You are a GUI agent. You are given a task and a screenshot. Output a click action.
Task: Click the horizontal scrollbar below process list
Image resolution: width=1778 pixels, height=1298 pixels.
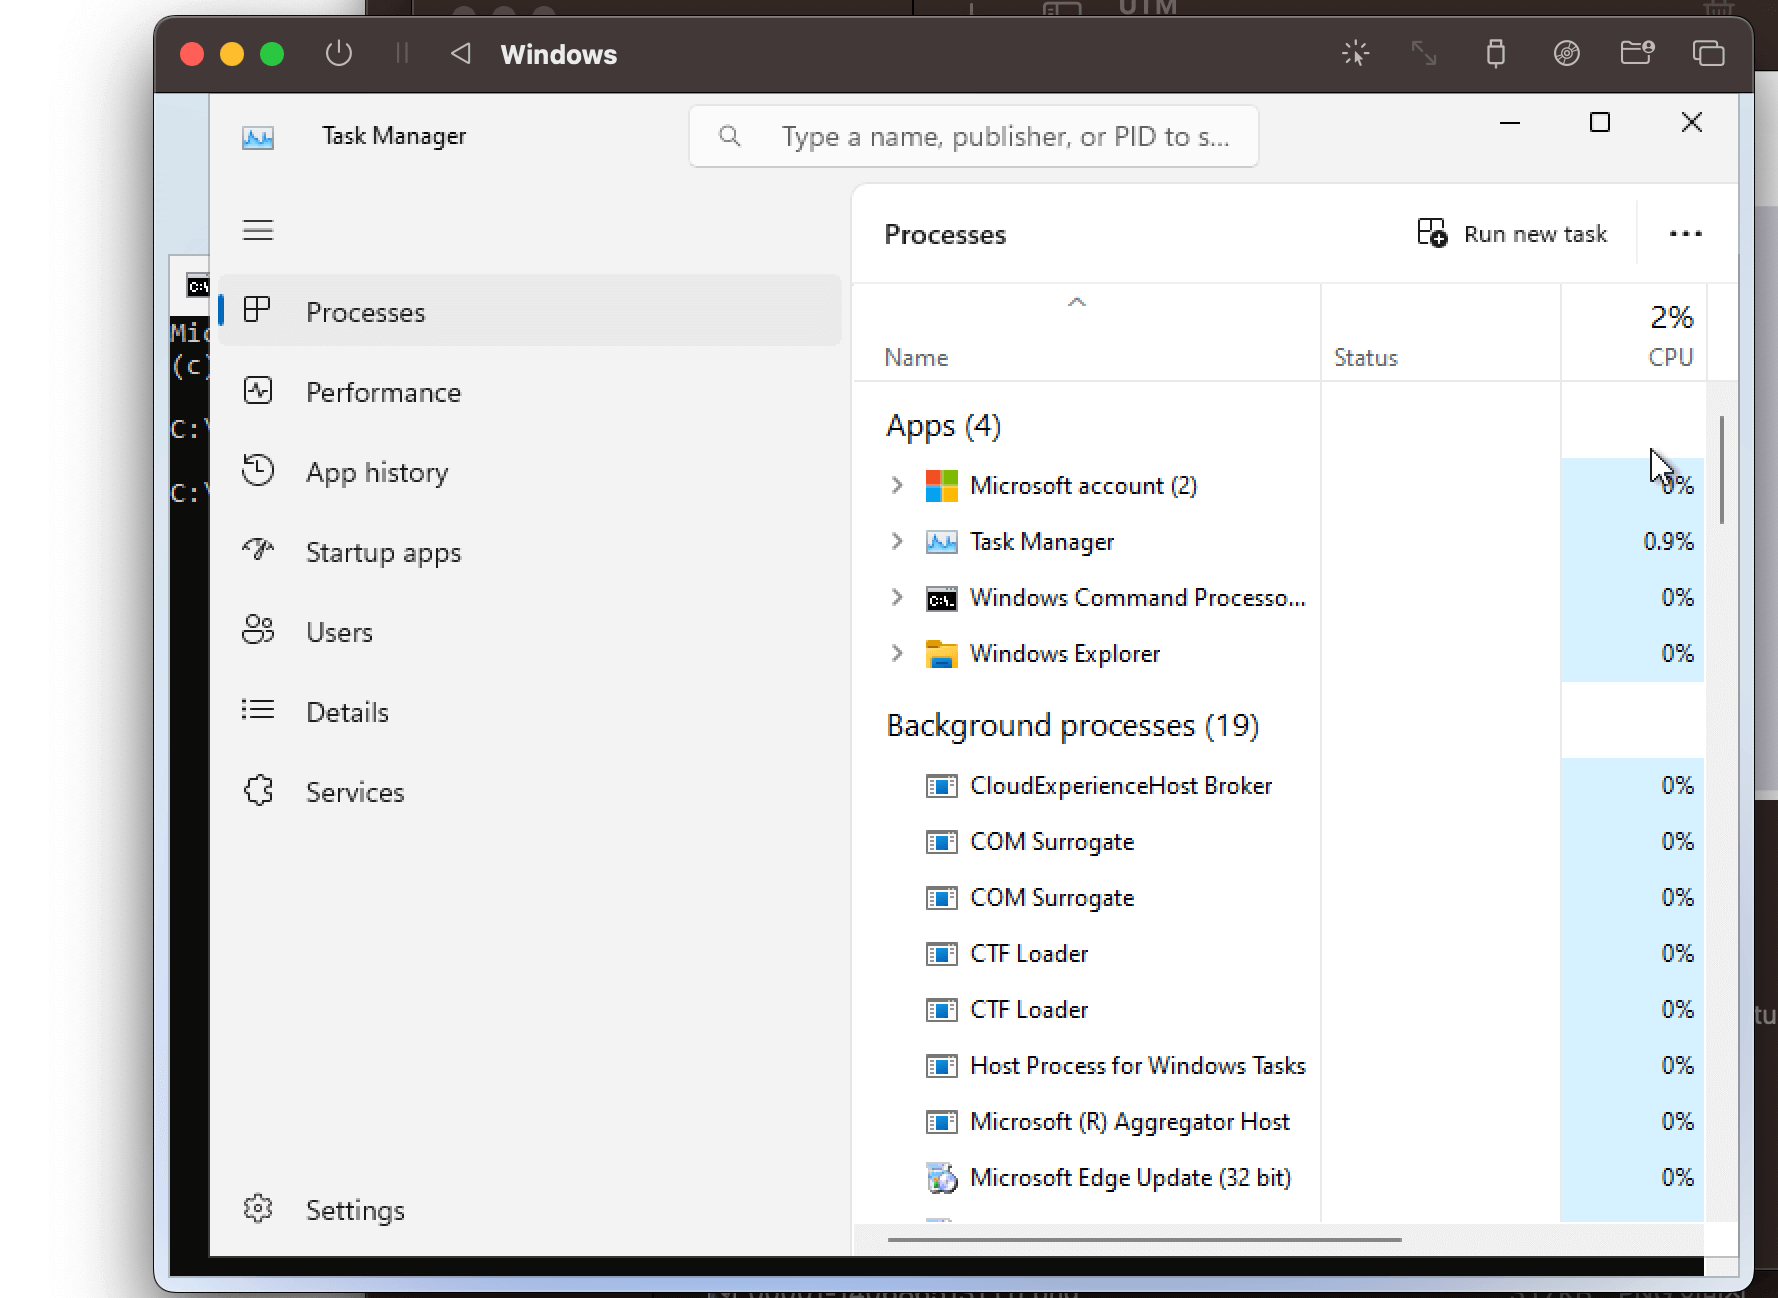(1144, 1240)
